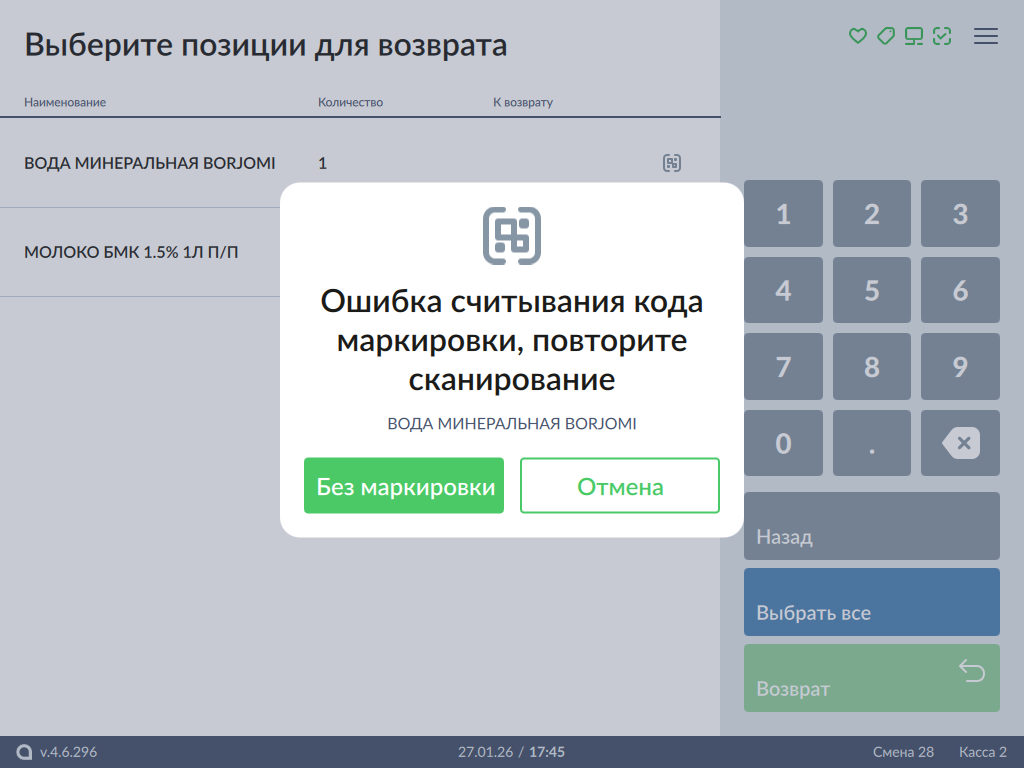
Task: Click the heart status icon
Action: (857, 36)
